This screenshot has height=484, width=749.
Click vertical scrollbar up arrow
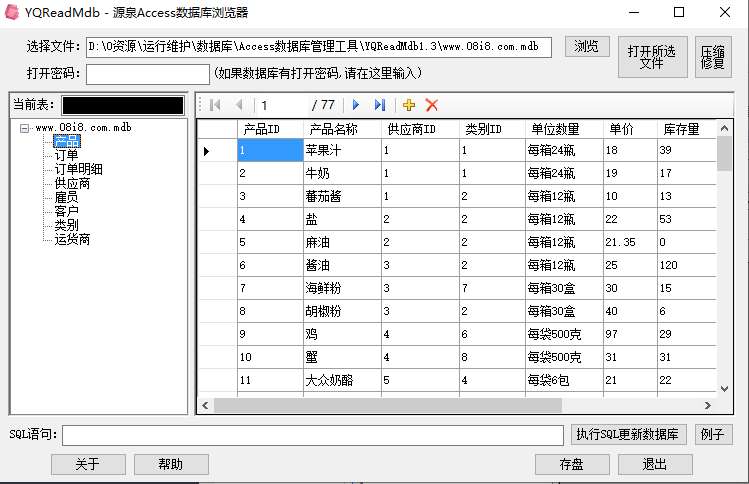coord(725,128)
